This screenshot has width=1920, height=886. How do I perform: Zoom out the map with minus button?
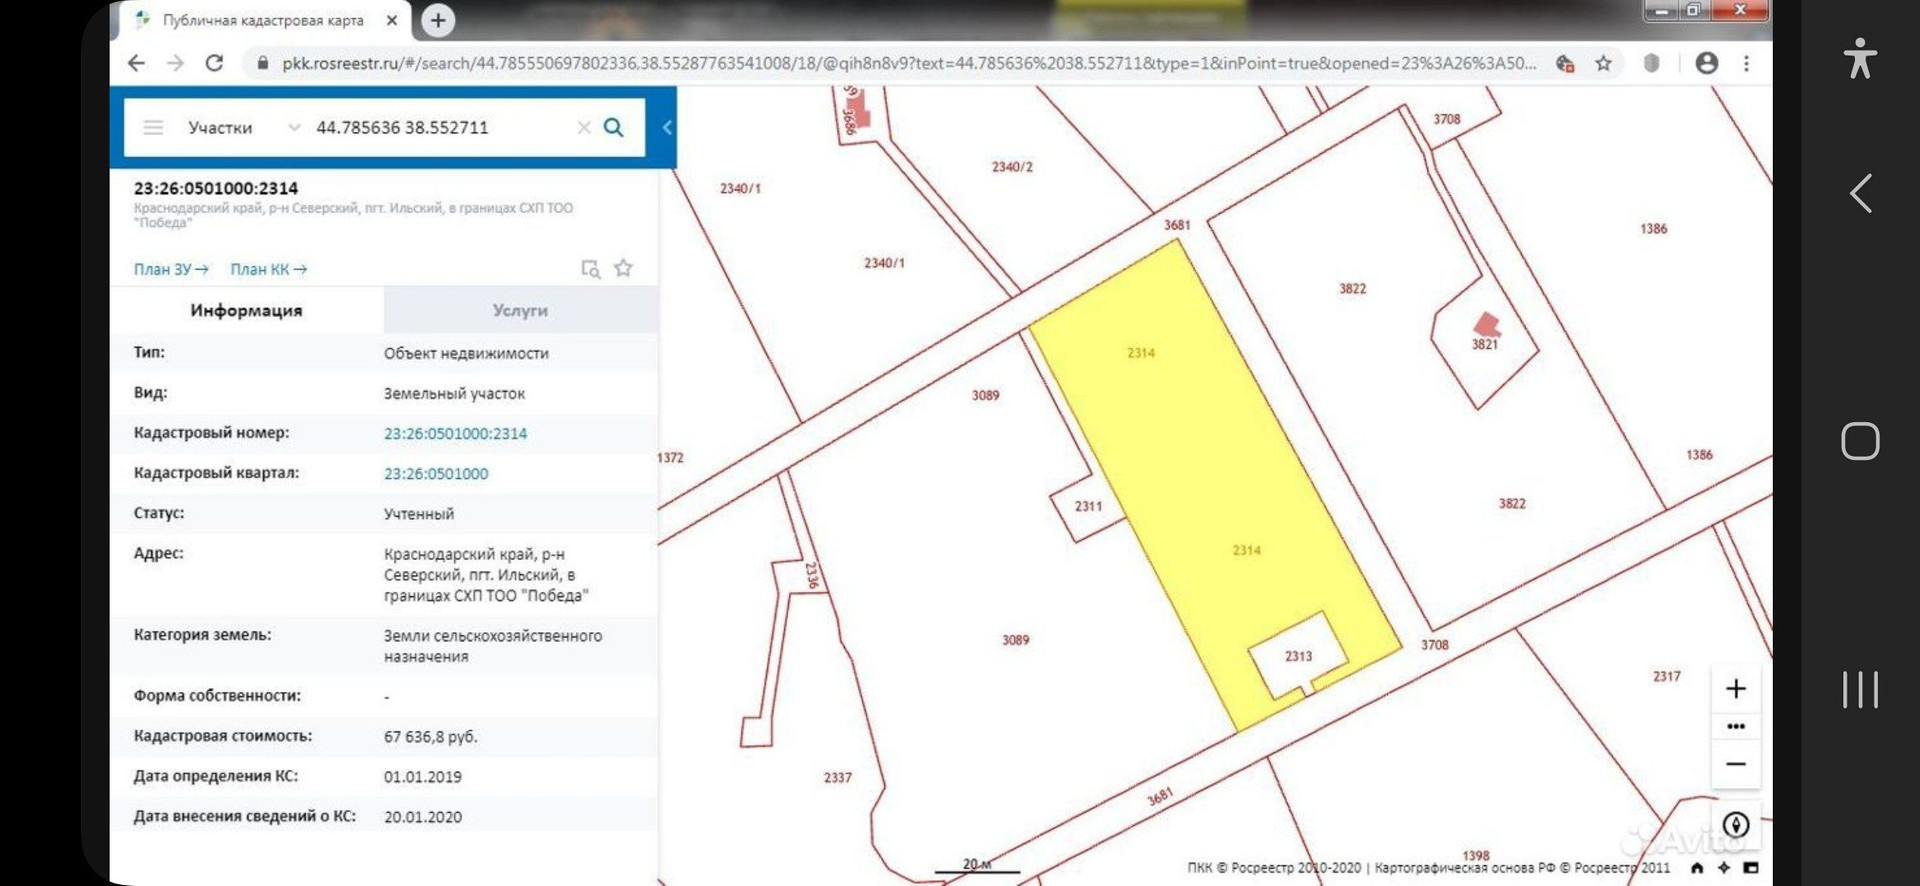[1736, 764]
